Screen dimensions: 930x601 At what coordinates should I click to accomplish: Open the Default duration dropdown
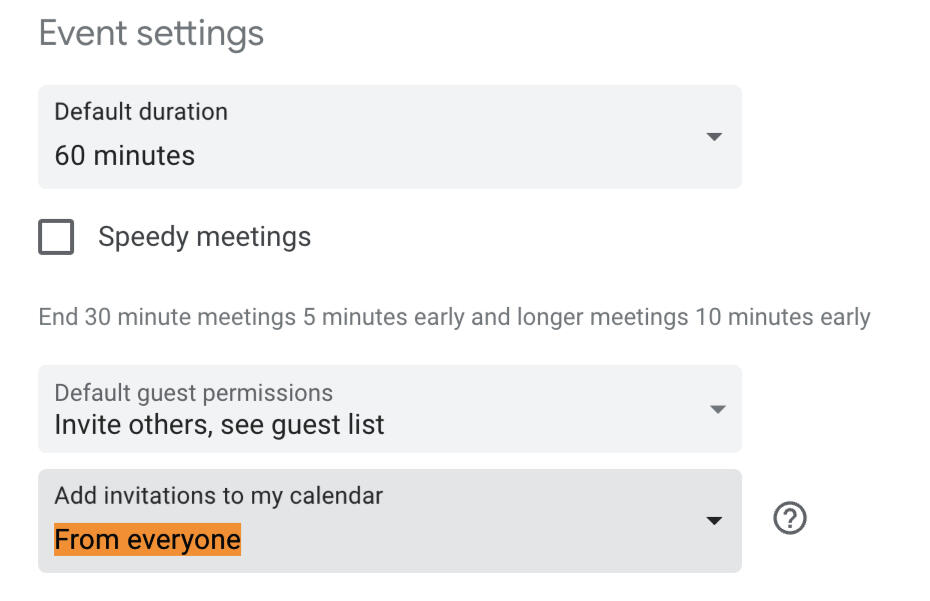pos(389,137)
